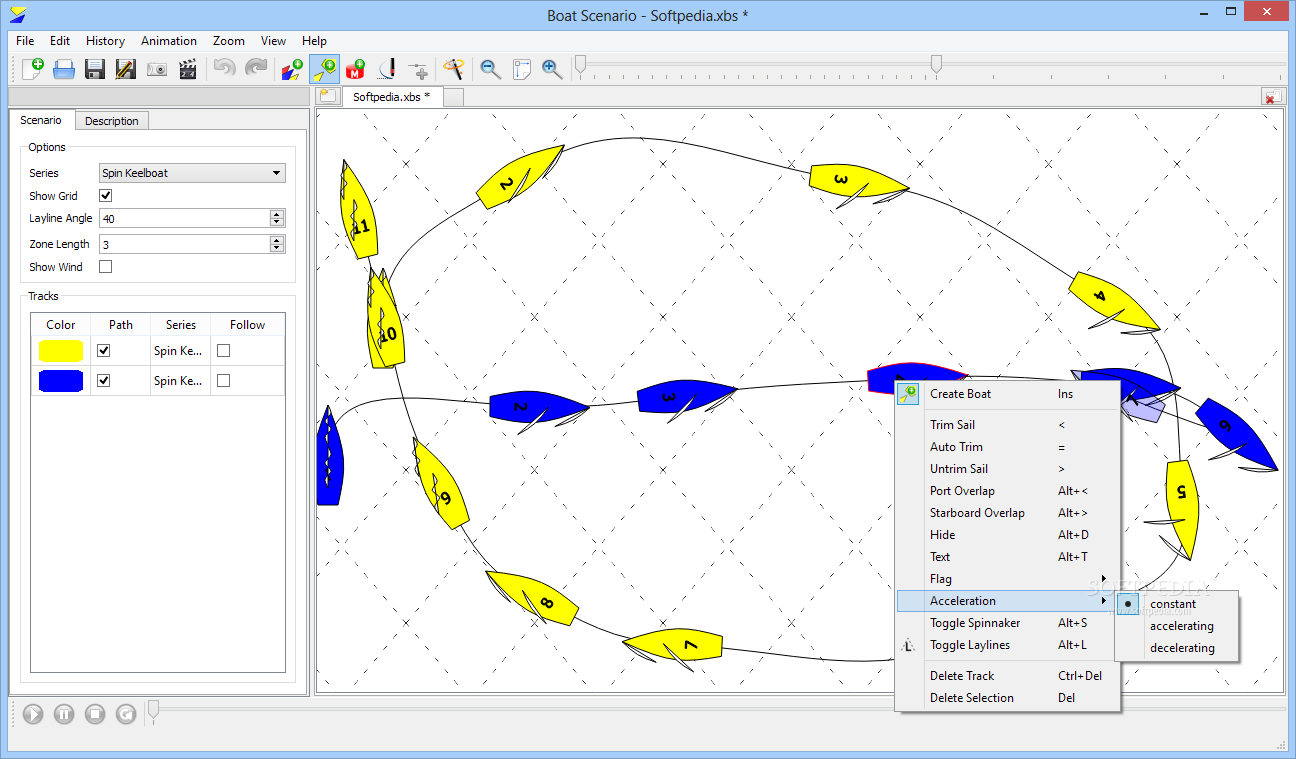Open the History menu
Screen dimensions: 1296x759
(105, 41)
